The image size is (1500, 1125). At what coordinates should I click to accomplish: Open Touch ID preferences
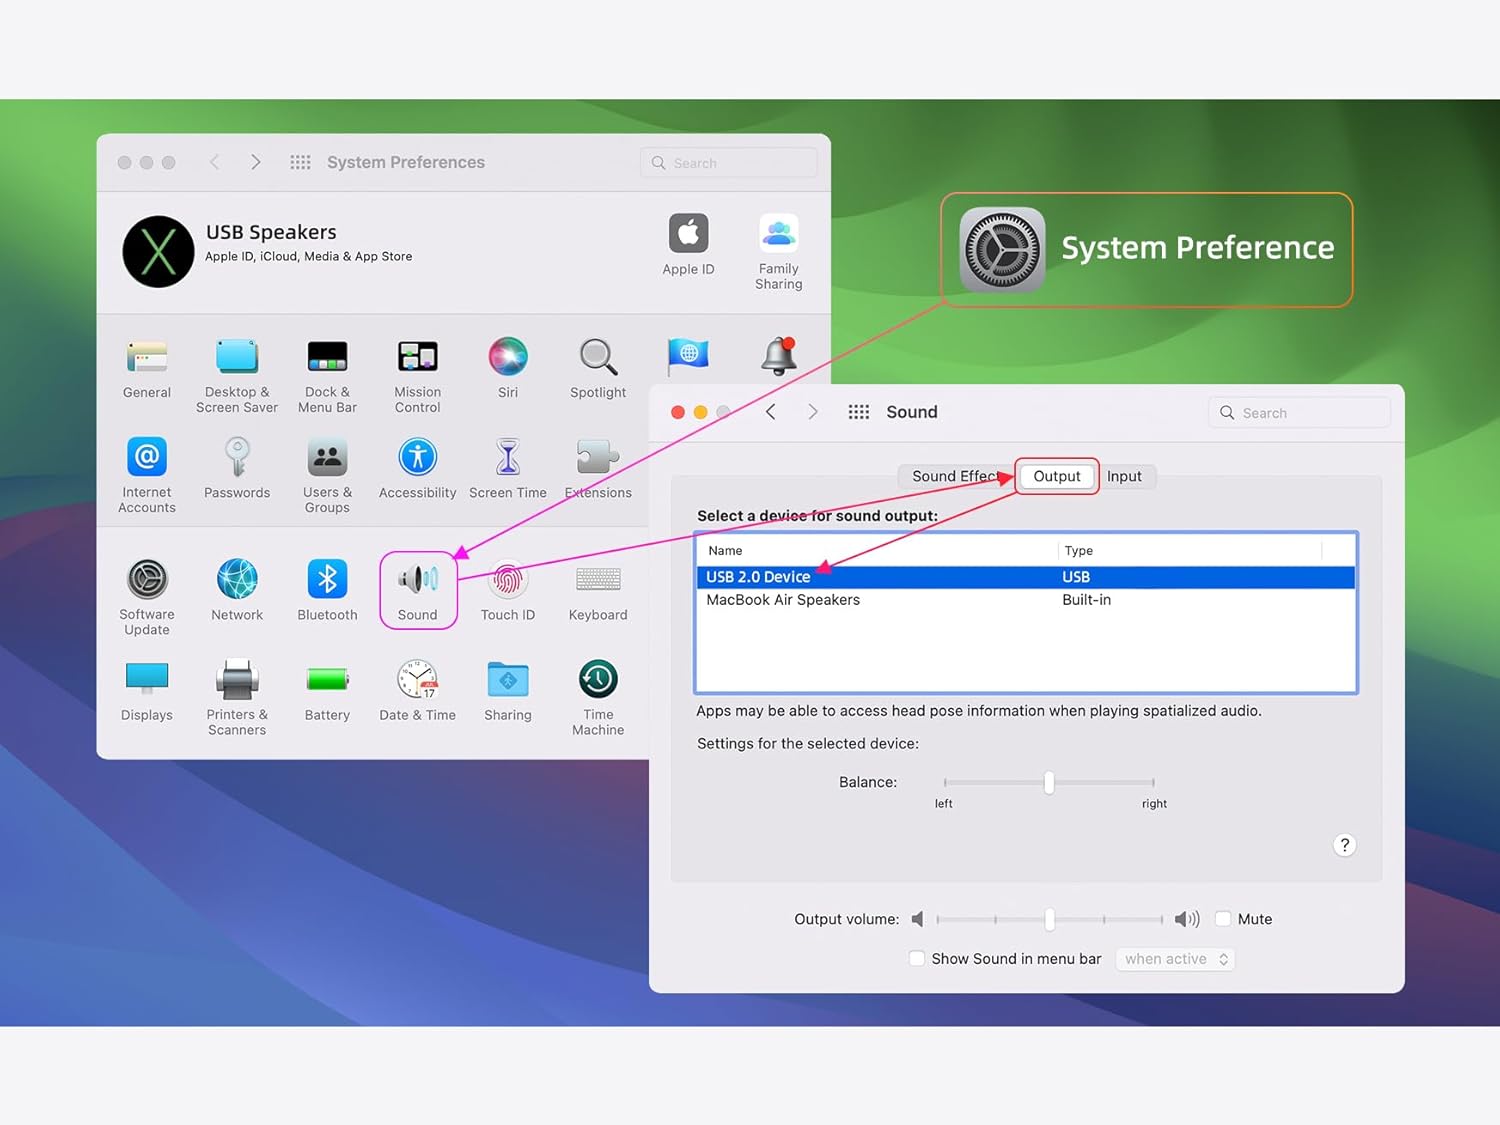508,590
